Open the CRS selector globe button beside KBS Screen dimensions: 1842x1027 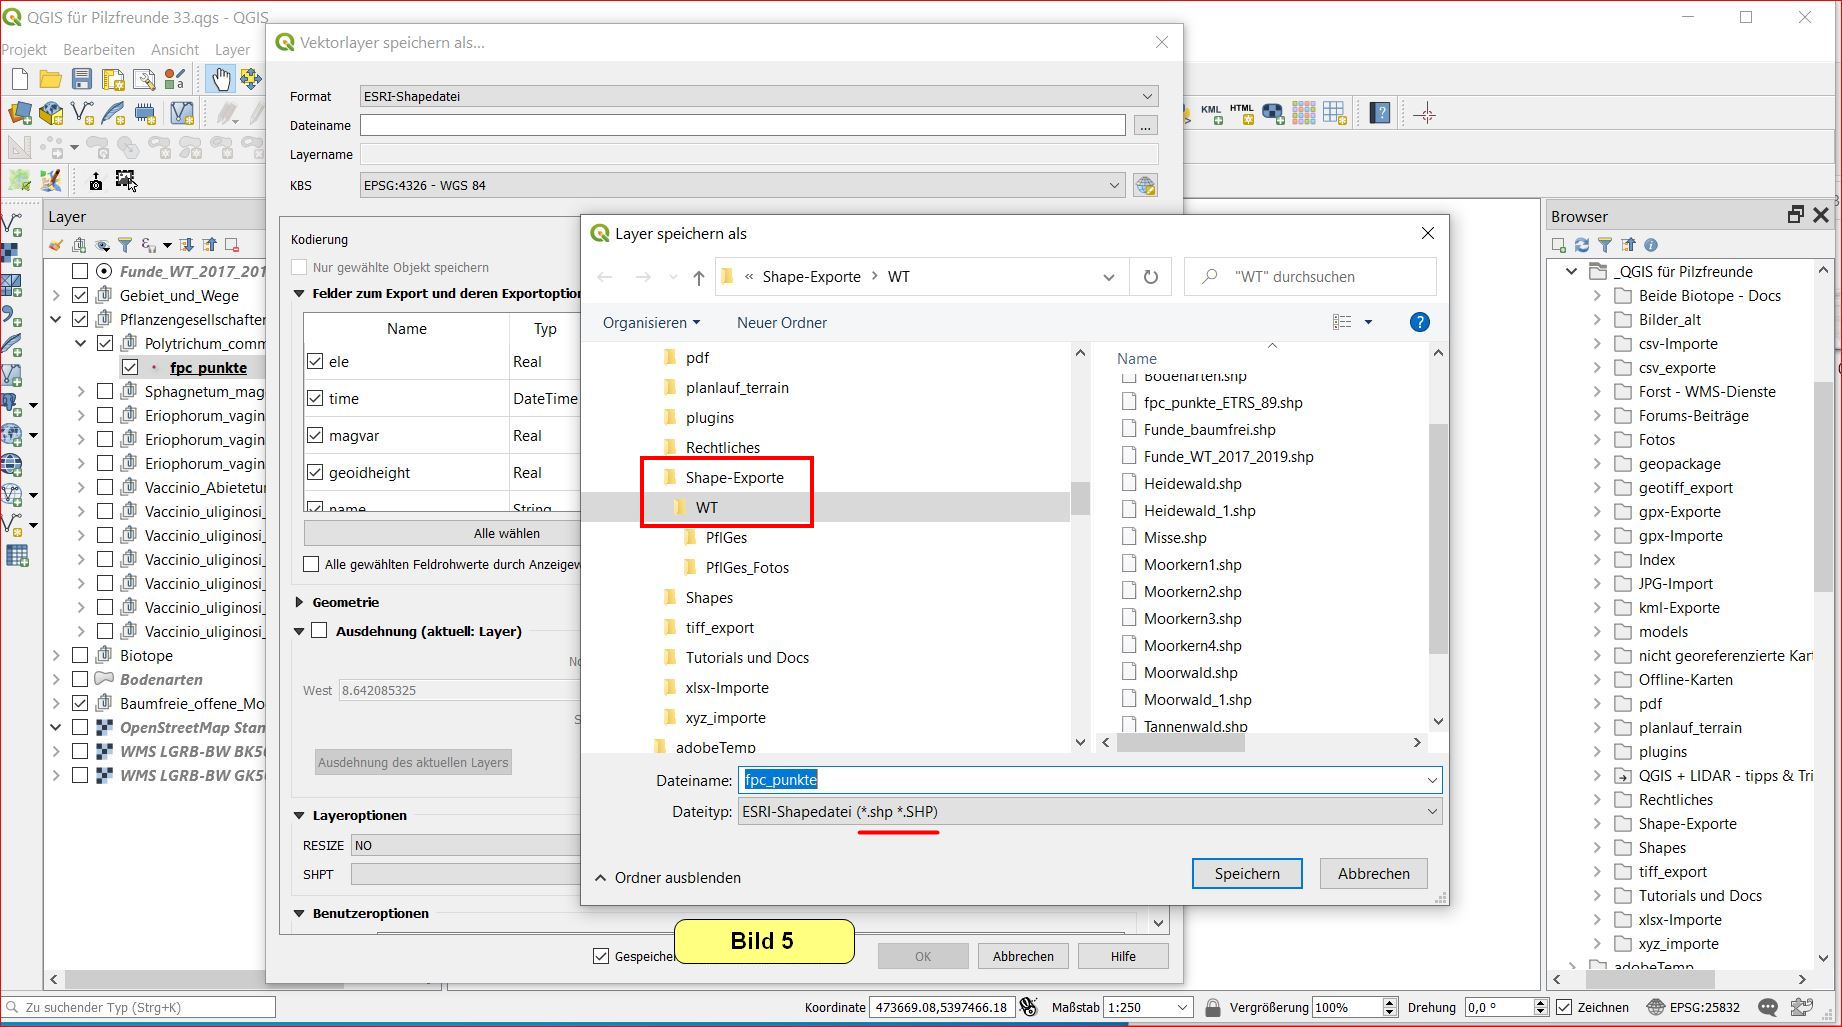tap(1145, 186)
